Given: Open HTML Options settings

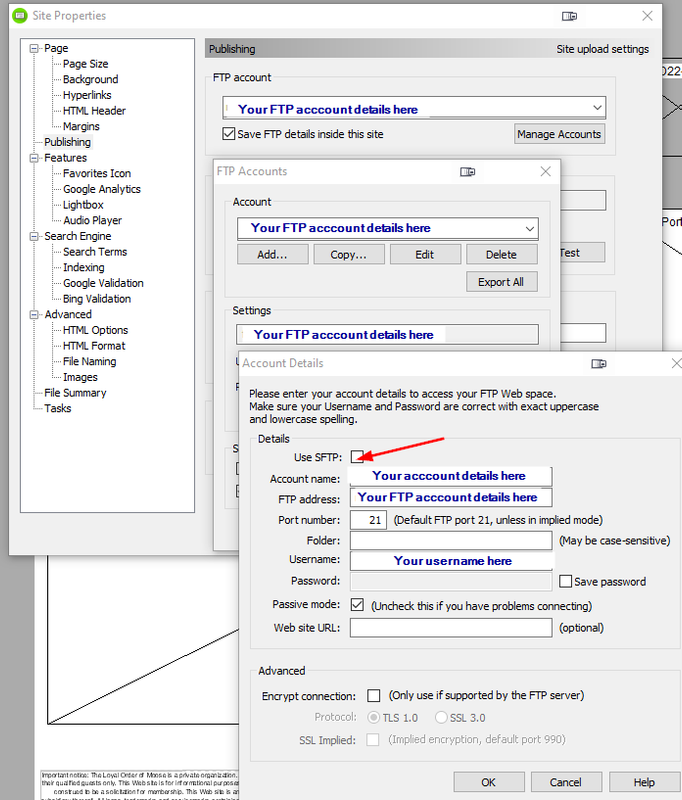Looking at the screenshot, I should pyautogui.click(x=95, y=330).
